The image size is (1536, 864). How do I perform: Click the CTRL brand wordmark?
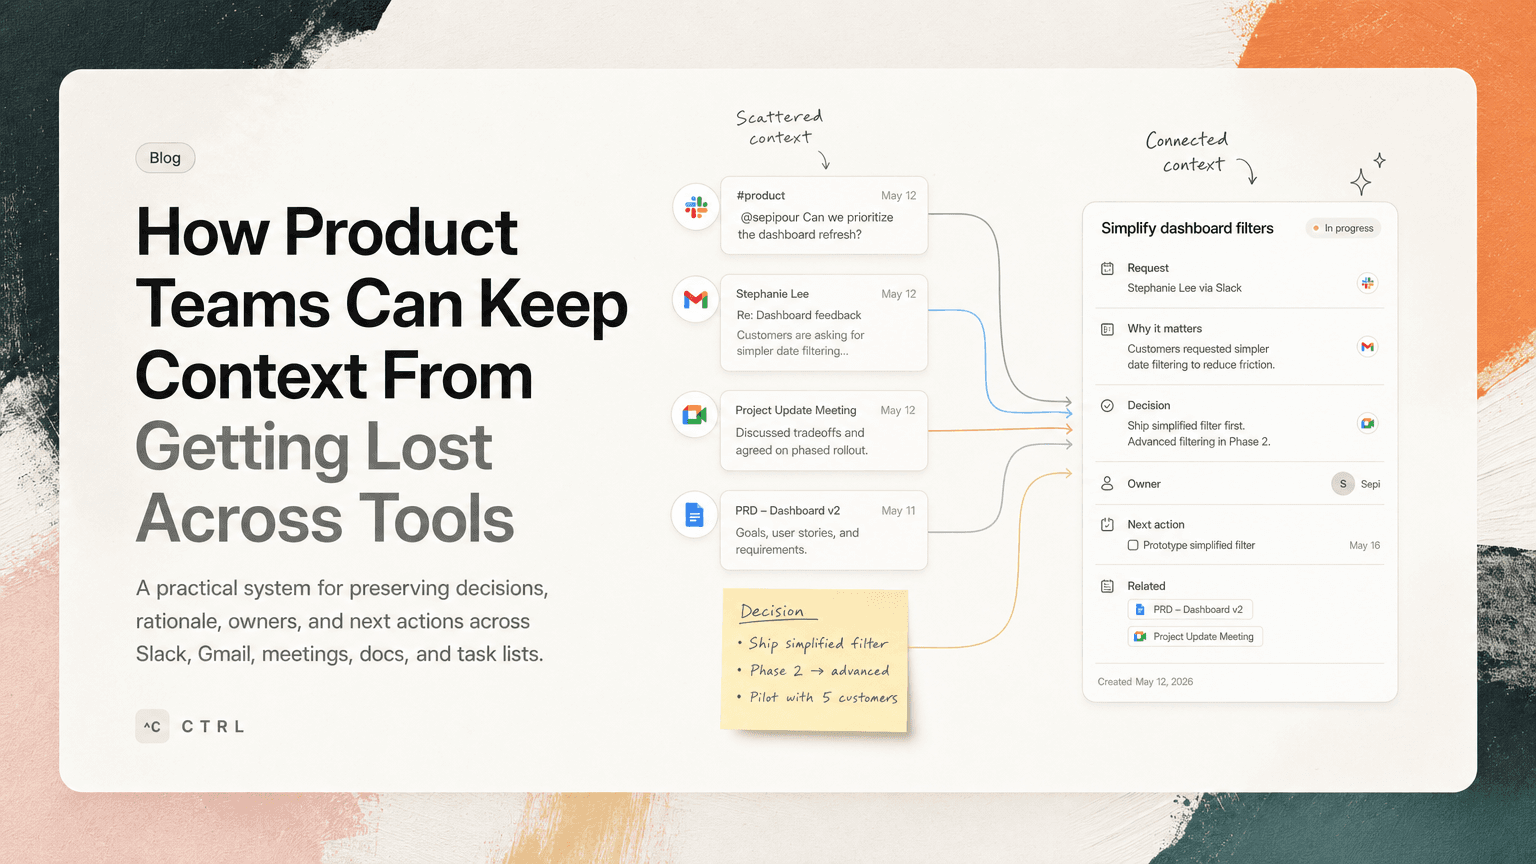tap(213, 727)
